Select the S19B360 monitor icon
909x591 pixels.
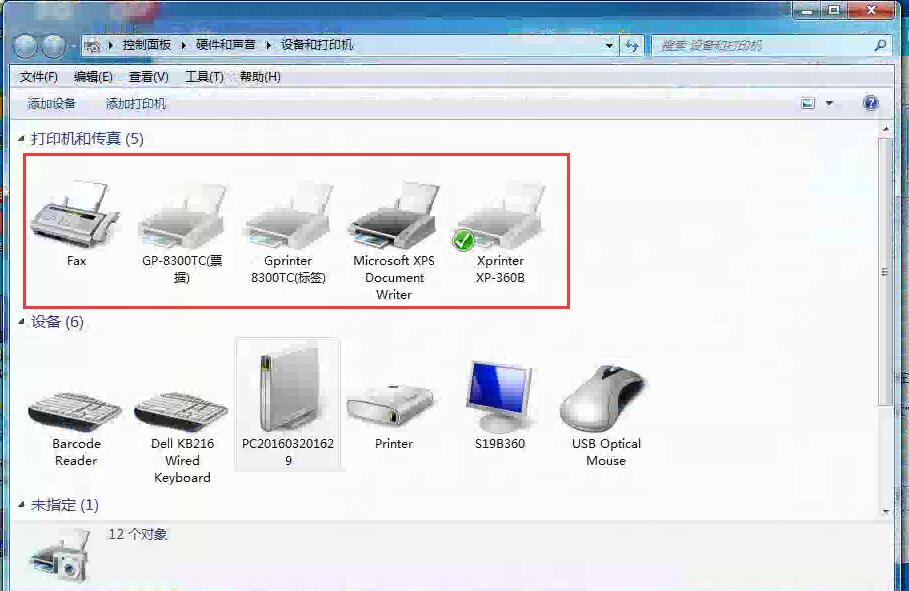coord(500,396)
